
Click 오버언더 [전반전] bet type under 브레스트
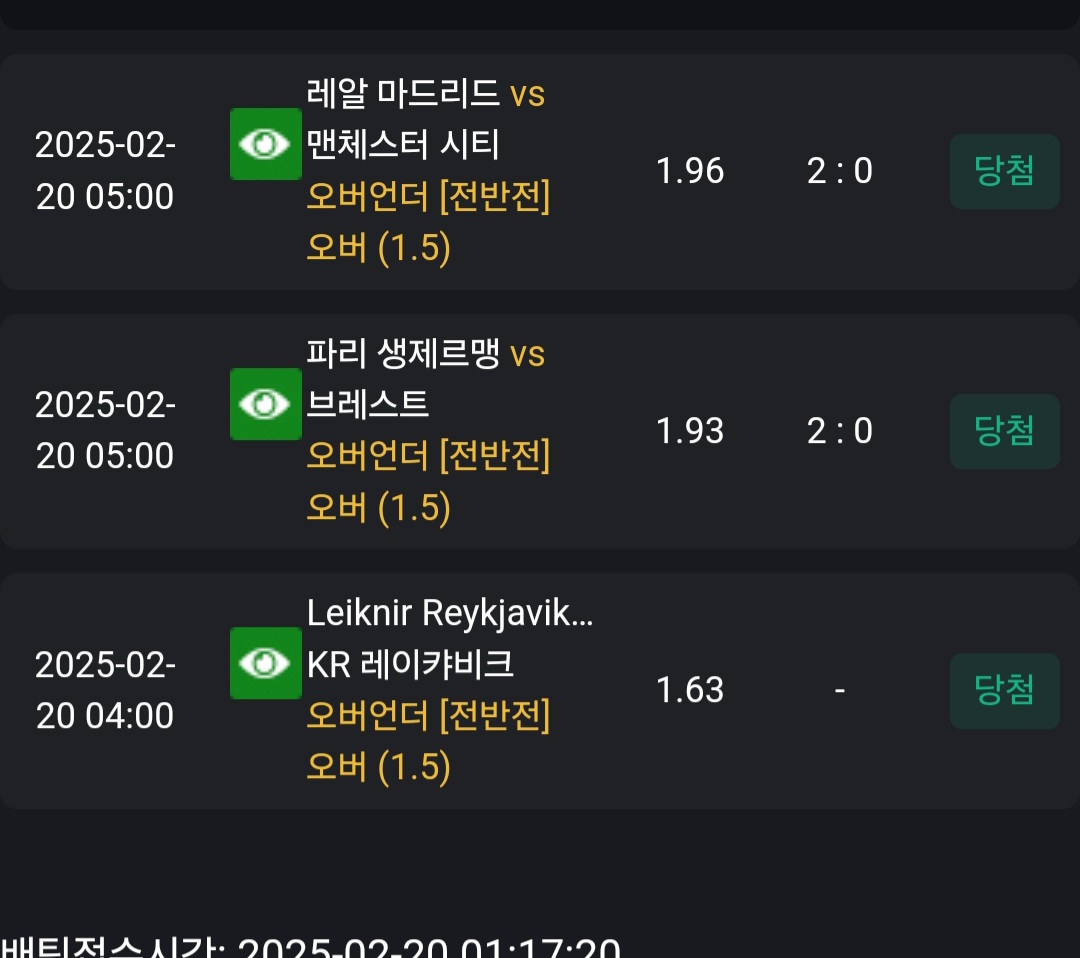pyautogui.click(x=428, y=456)
